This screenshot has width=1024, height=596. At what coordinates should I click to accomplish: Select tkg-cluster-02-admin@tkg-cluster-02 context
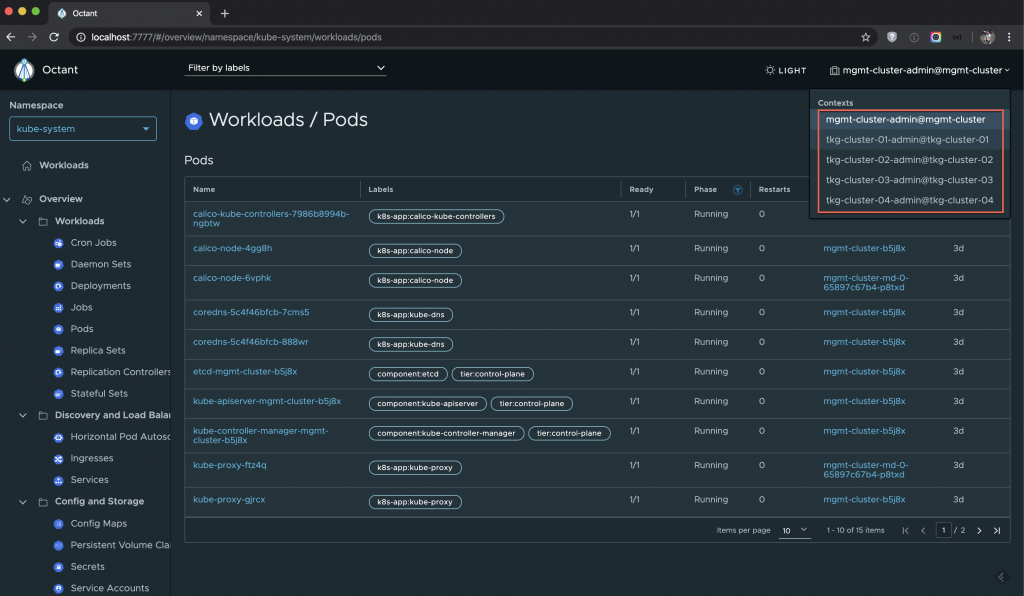coord(909,160)
